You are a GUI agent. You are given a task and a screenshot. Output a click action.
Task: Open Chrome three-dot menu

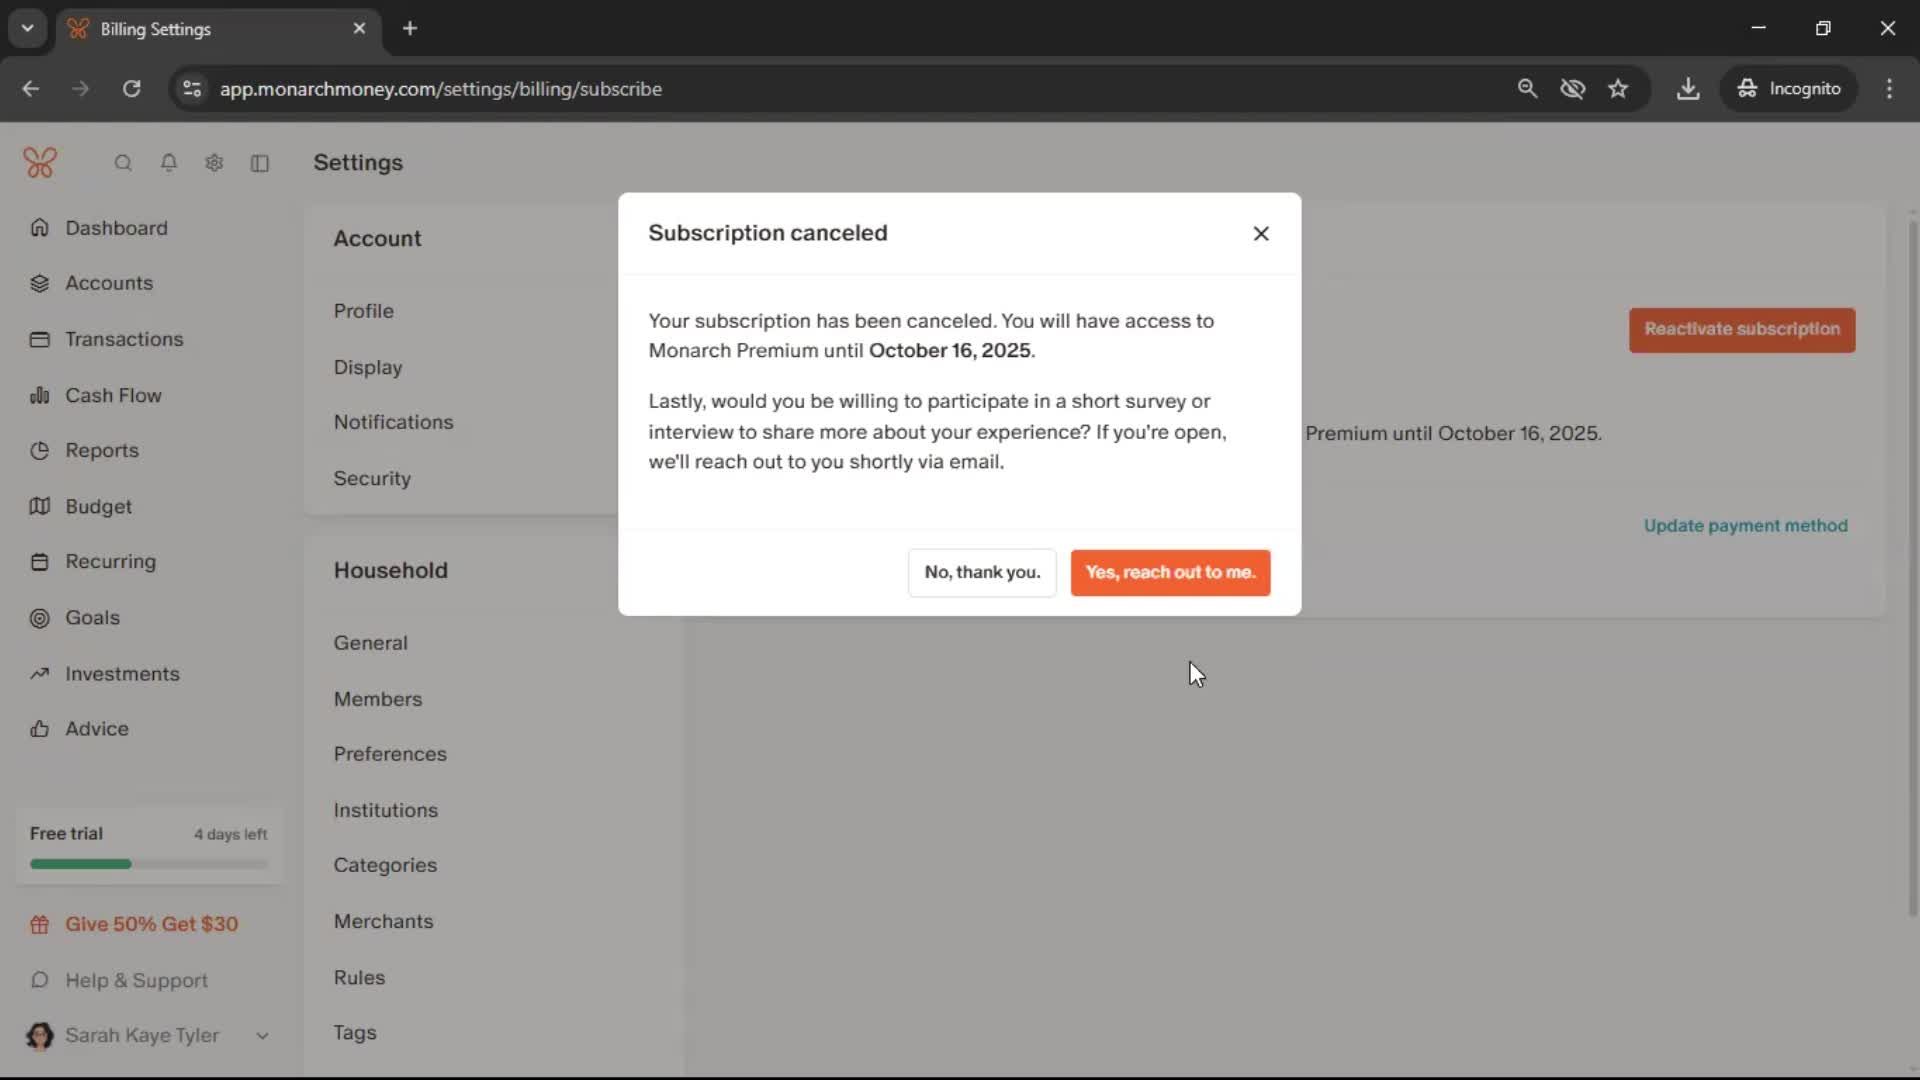coord(1889,89)
